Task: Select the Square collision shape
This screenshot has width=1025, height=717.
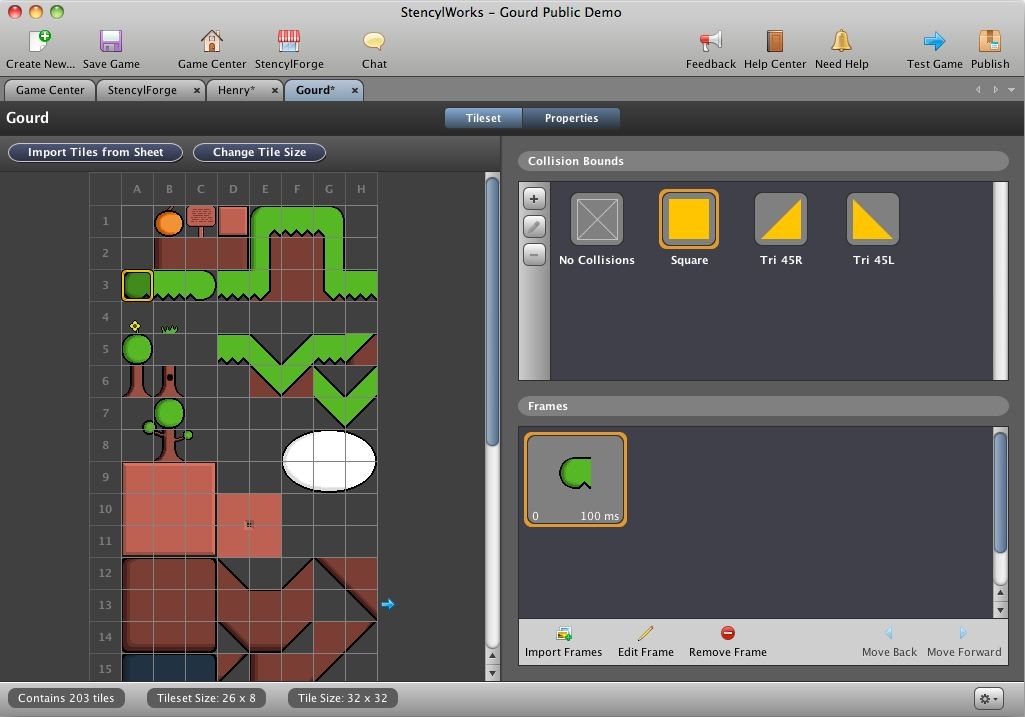Action: coord(689,220)
